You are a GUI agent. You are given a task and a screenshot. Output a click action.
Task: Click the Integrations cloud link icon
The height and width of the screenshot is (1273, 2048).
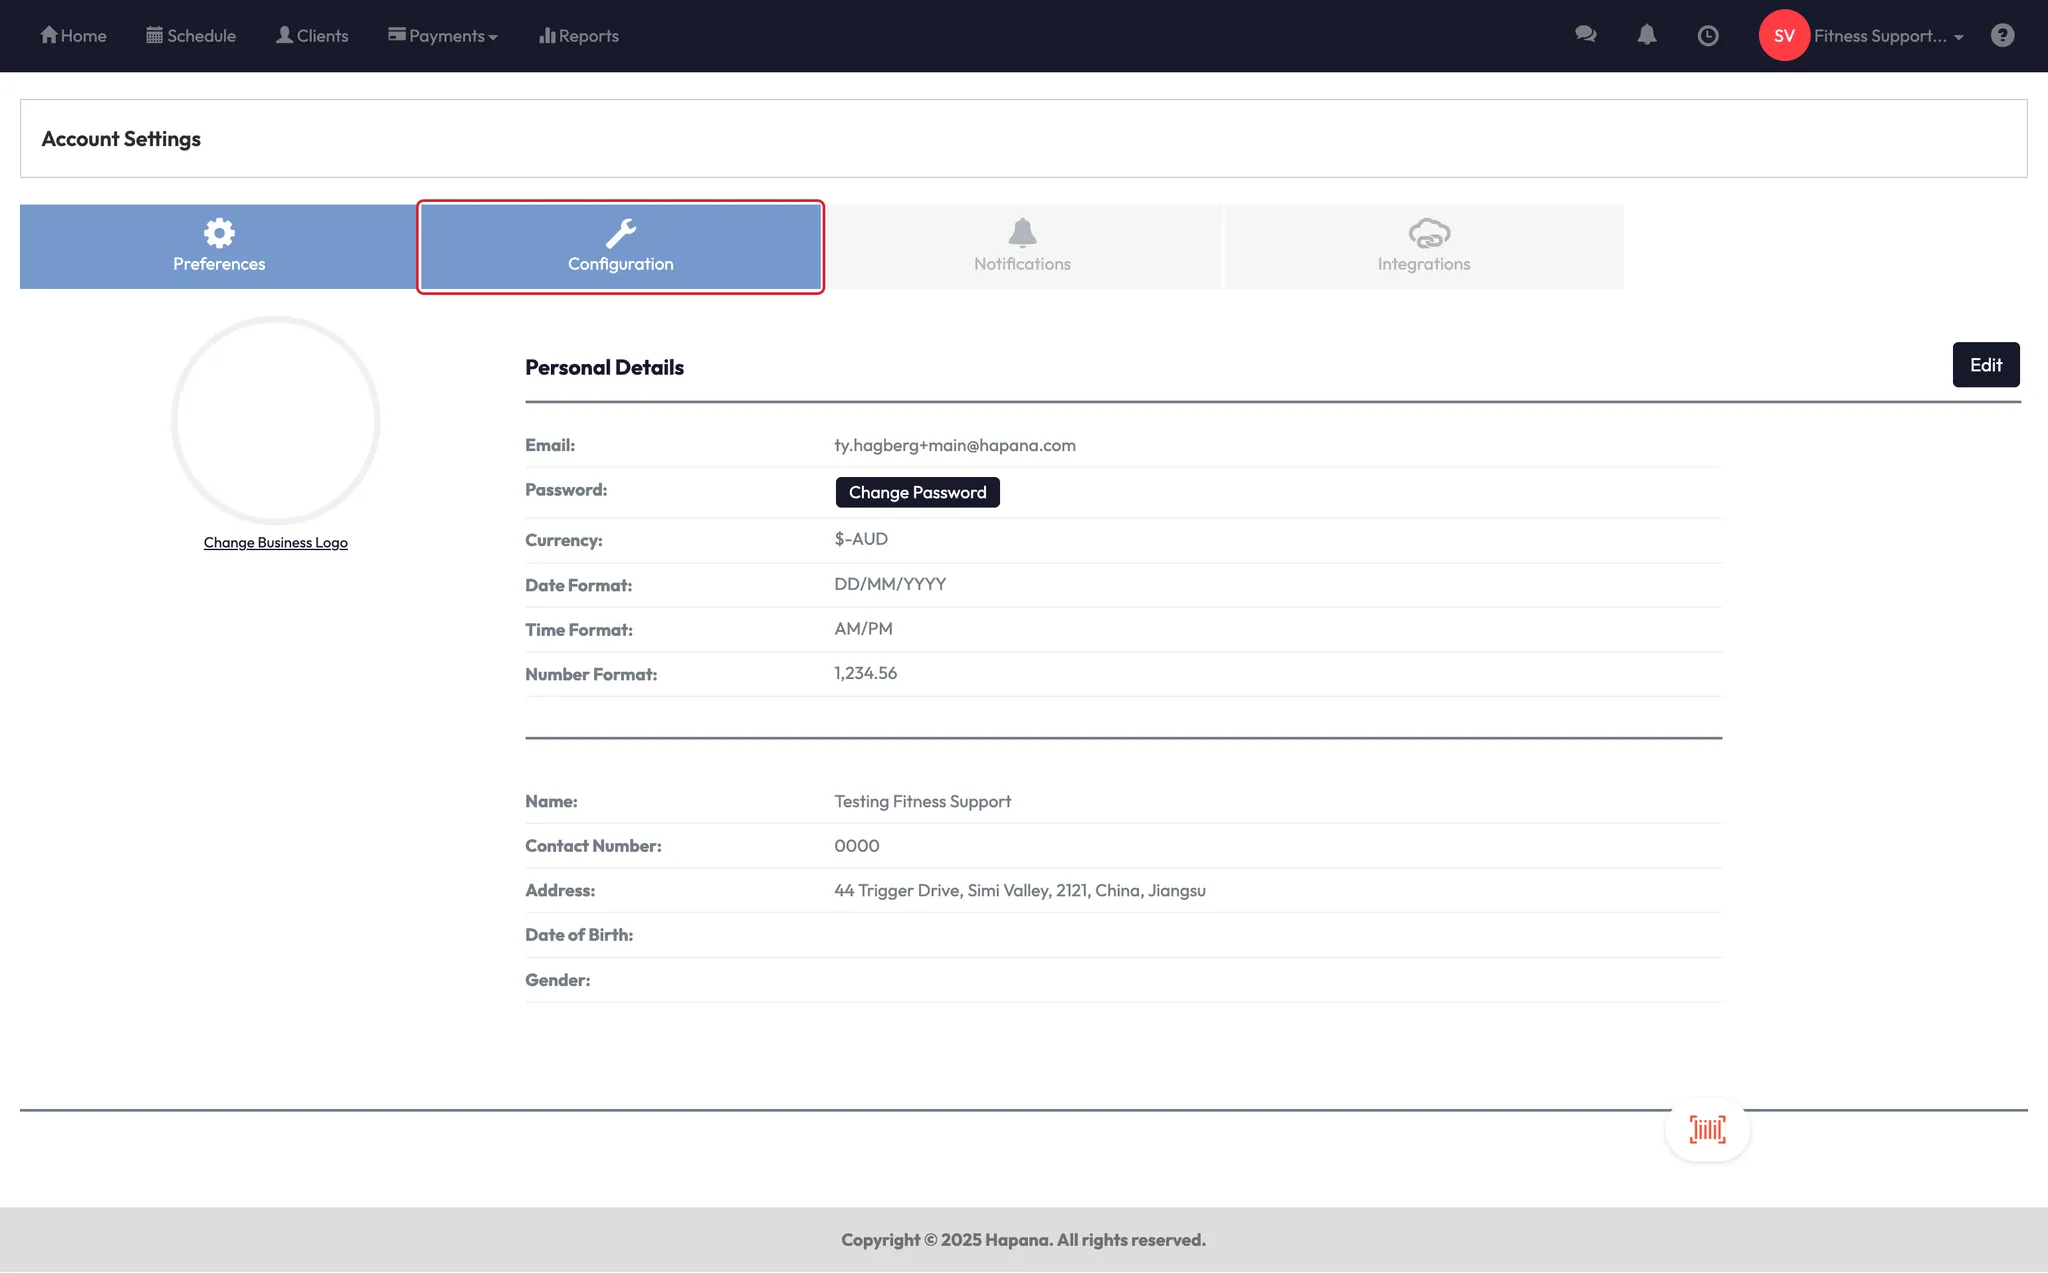(1428, 233)
